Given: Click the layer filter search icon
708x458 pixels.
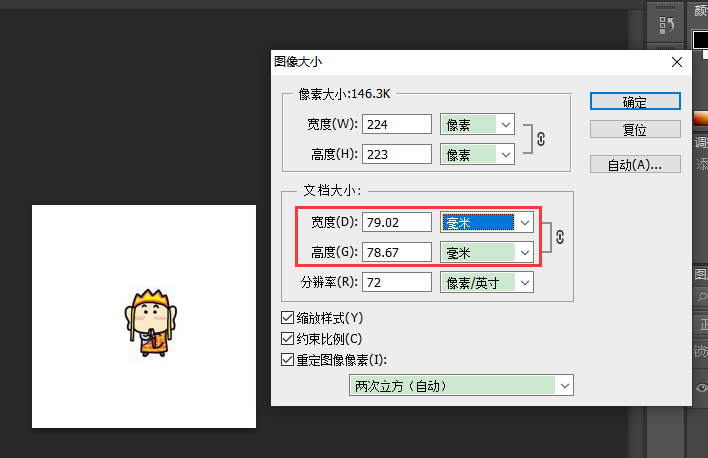Looking at the screenshot, I should tap(701, 298).
